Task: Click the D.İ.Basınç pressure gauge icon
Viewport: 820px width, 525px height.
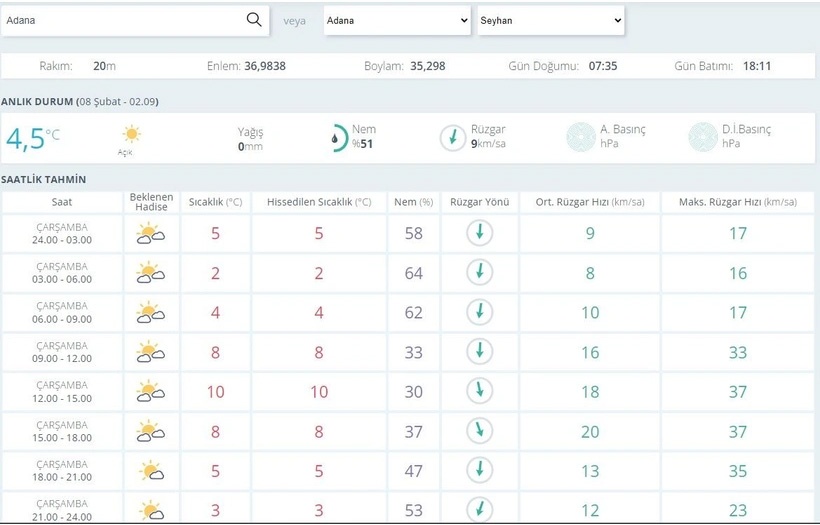Action: pos(703,138)
